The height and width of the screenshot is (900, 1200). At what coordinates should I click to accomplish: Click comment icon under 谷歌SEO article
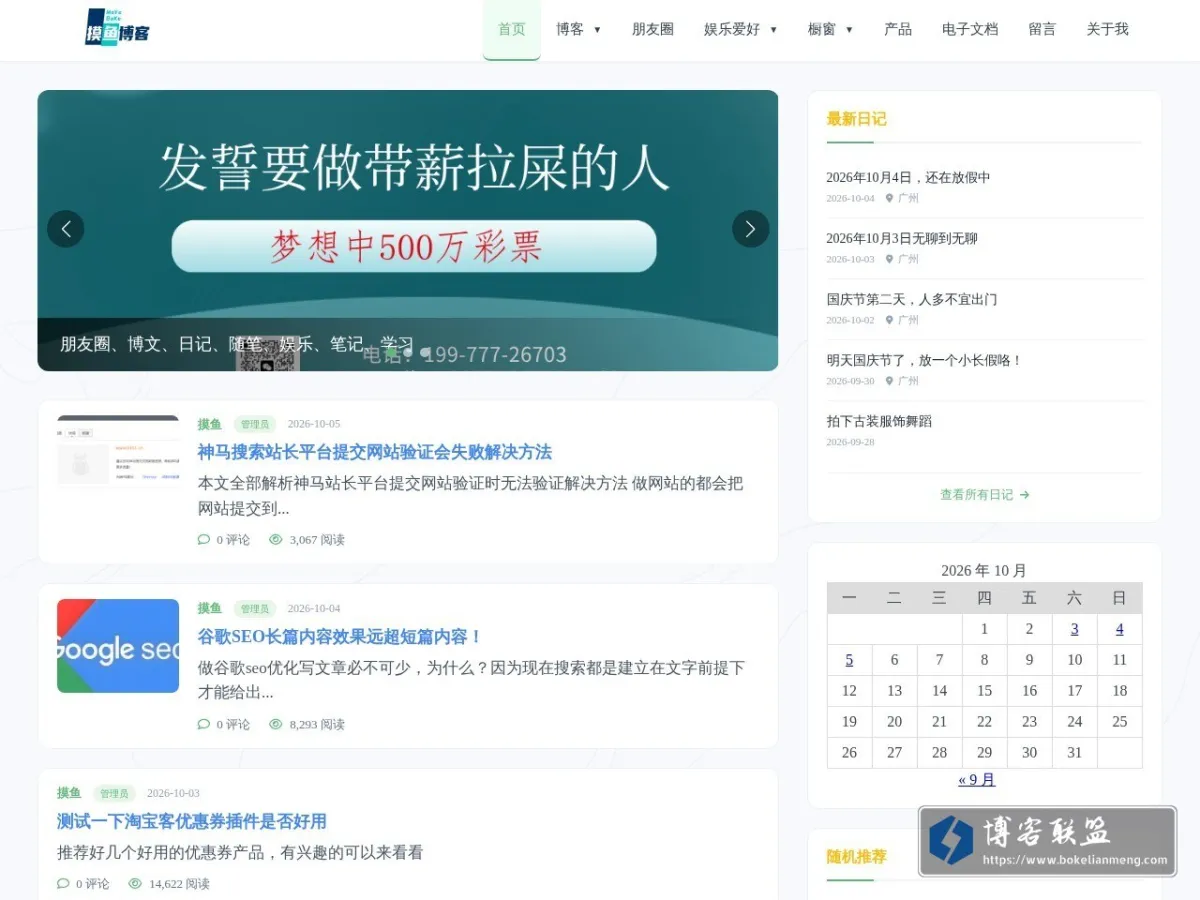tap(204, 724)
